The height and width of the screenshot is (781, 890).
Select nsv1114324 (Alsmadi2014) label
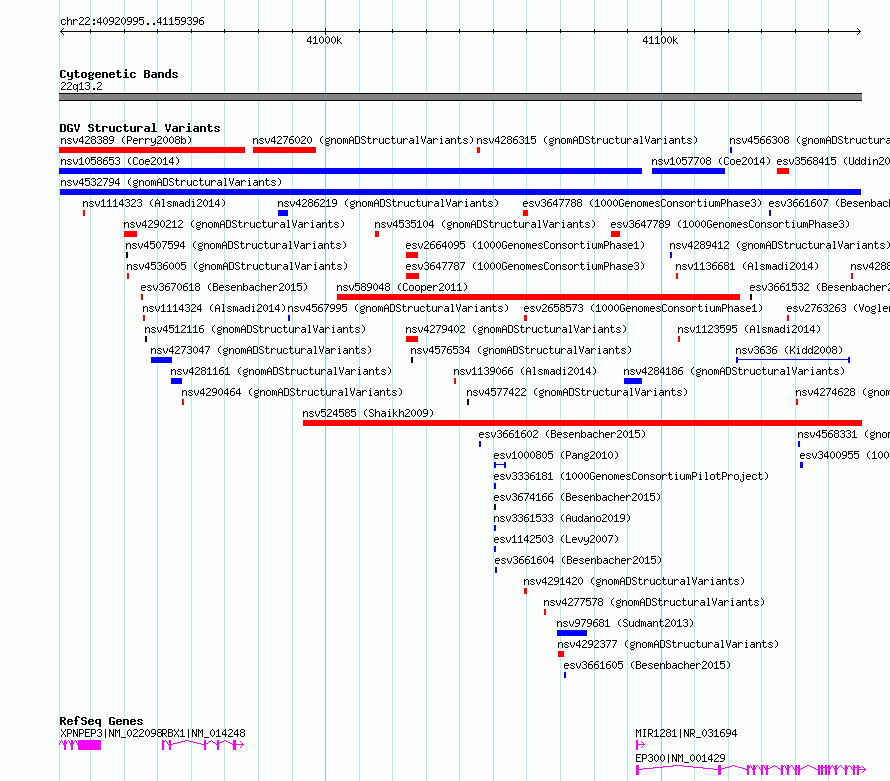point(213,308)
